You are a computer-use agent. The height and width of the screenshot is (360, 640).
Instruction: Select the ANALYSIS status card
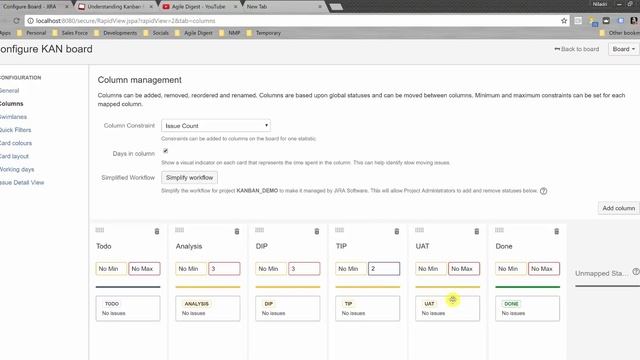point(208,309)
